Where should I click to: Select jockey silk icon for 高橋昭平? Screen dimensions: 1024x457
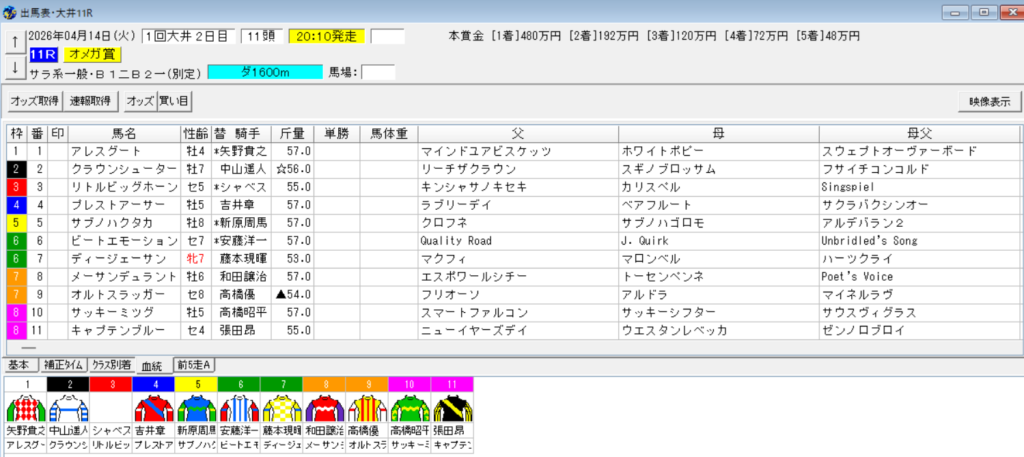click(x=409, y=408)
